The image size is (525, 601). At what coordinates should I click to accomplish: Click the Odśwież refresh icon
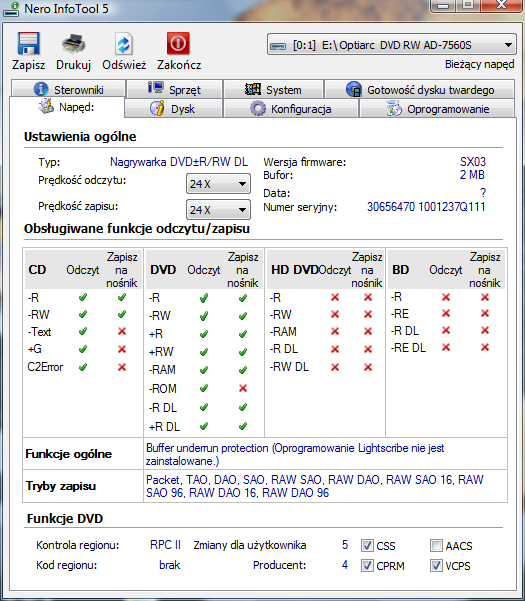(124, 44)
